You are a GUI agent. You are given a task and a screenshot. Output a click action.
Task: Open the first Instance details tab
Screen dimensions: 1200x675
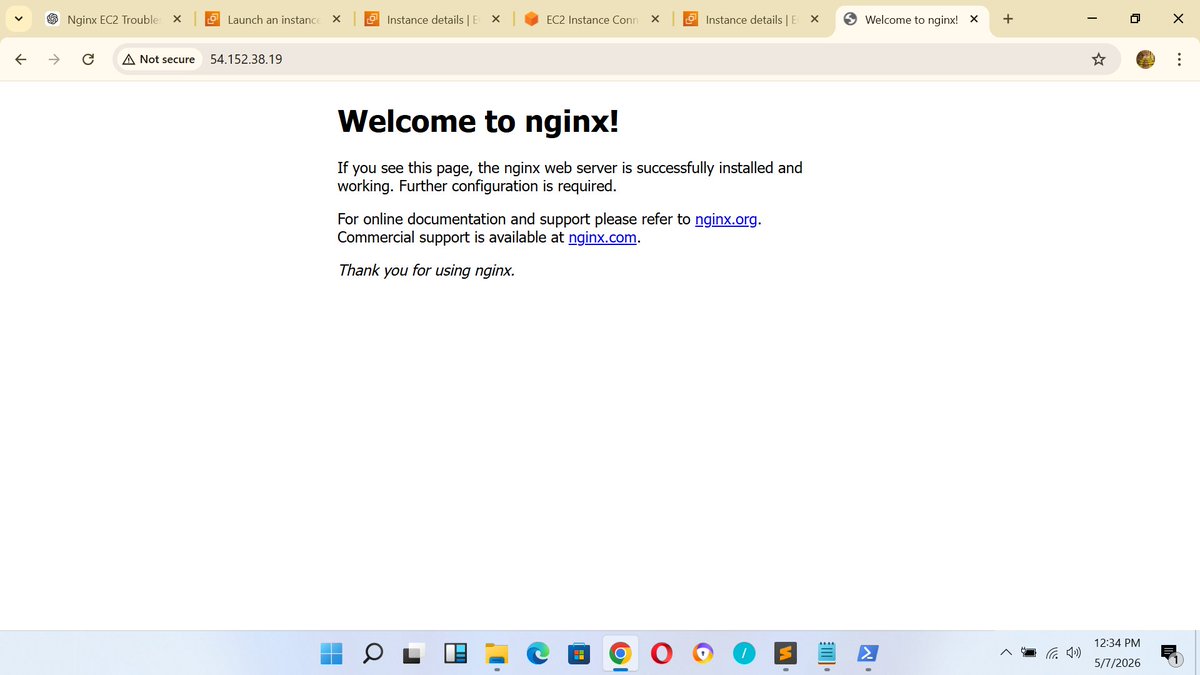pyautogui.click(x=431, y=19)
